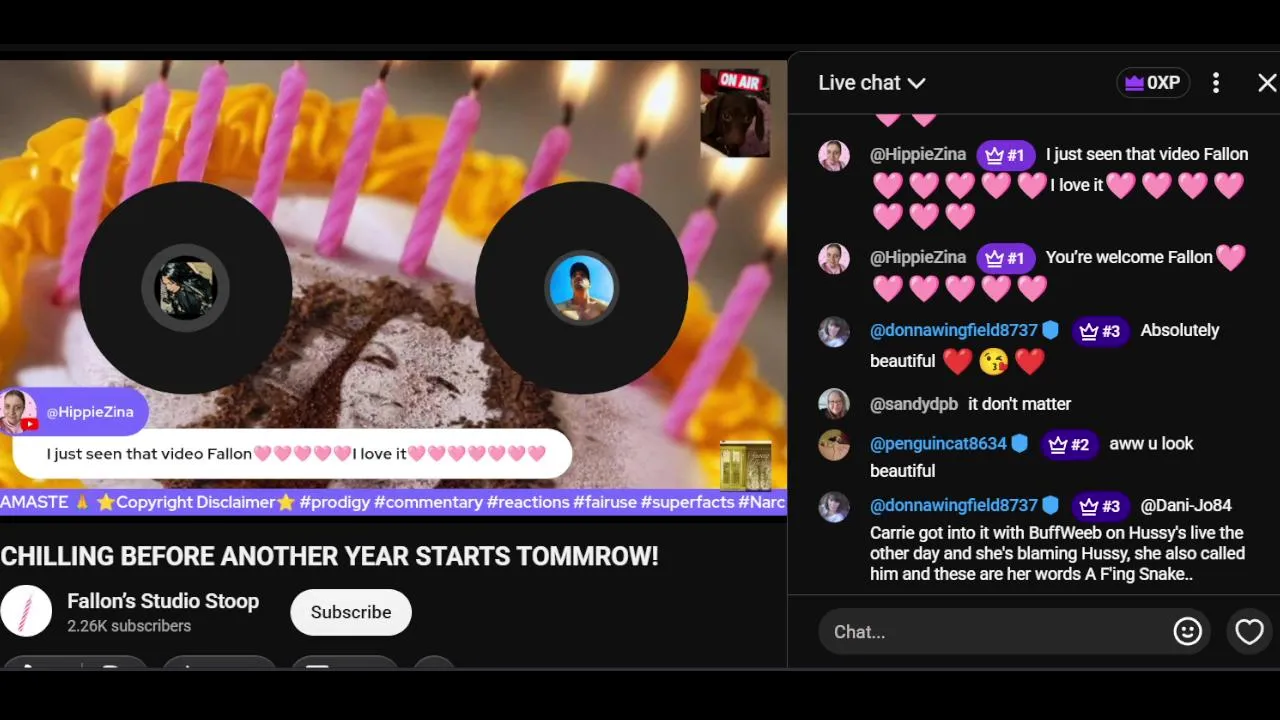This screenshot has height=720, width=1280.
Task: Click Fallon's Studio Stoop channel avatar
Action: click(26, 612)
